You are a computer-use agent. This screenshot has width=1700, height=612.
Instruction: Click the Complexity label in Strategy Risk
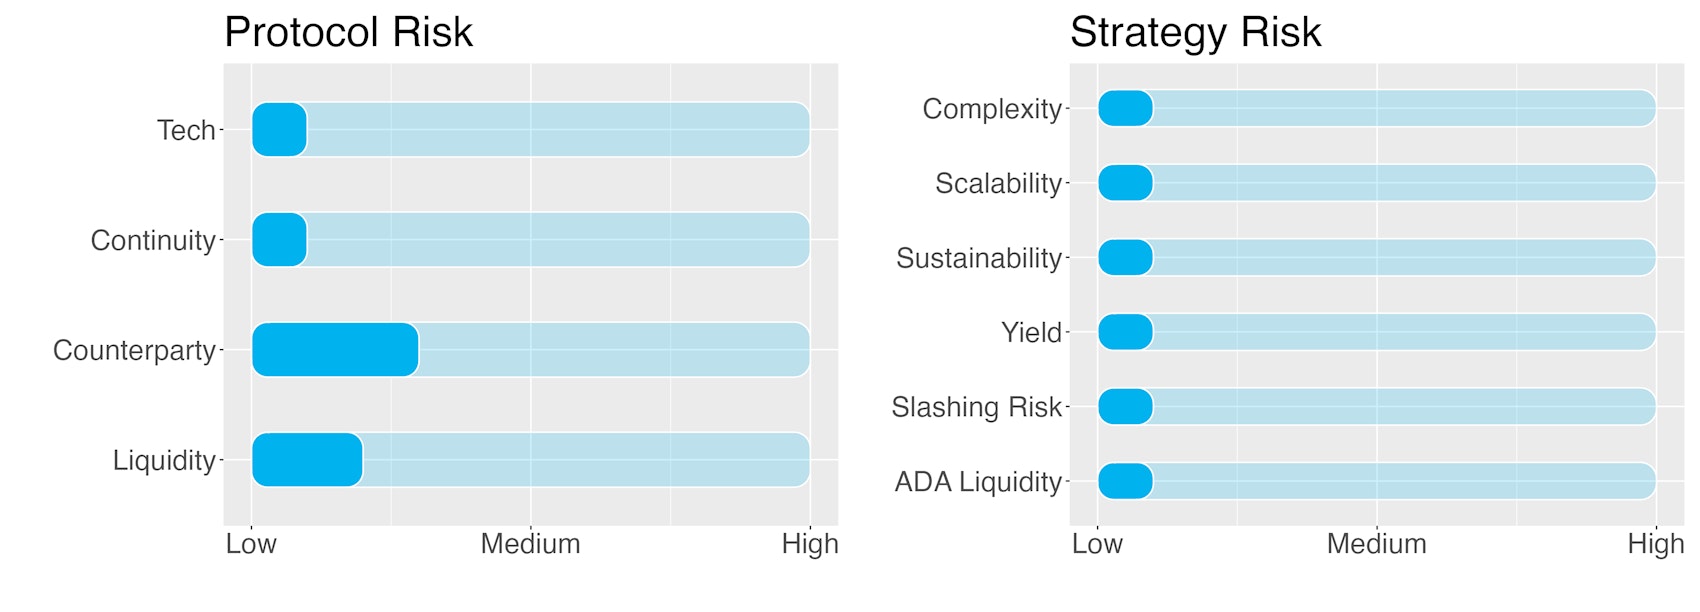[x=991, y=108]
